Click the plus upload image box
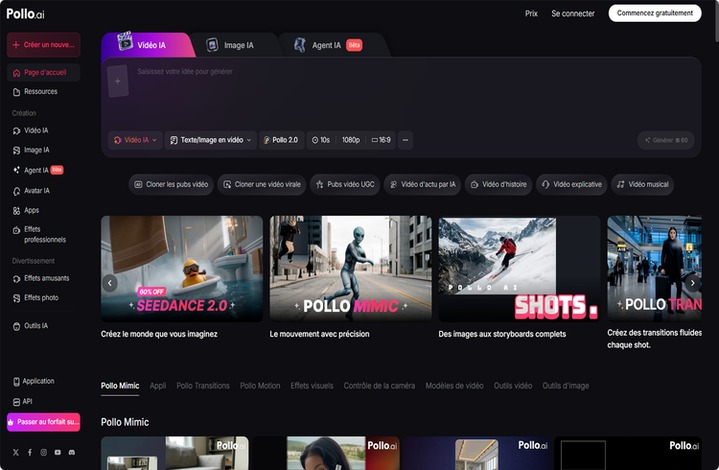The width and height of the screenshot is (719, 470). click(118, 81)
